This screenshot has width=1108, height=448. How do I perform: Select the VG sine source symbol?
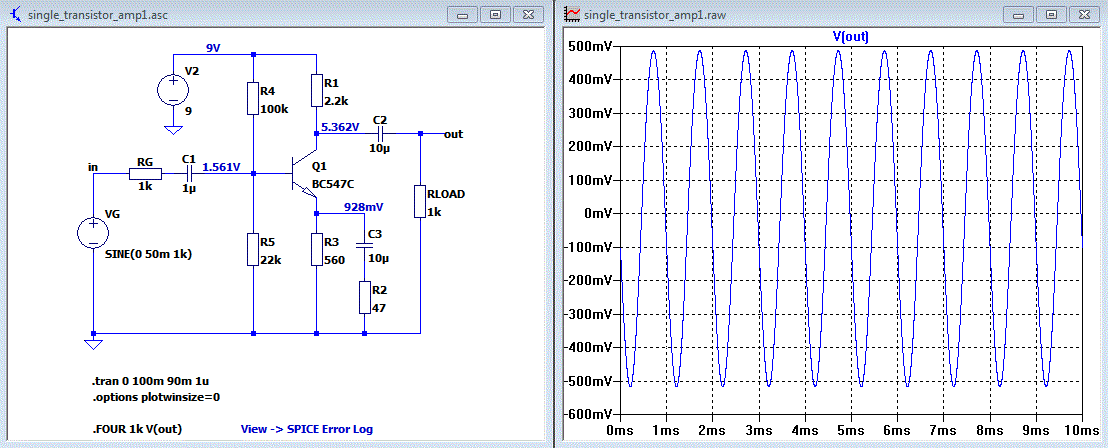93,232
